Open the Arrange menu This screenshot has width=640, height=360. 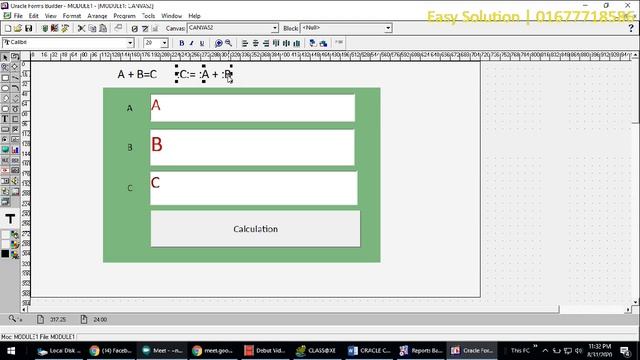[x=97, y=16]
